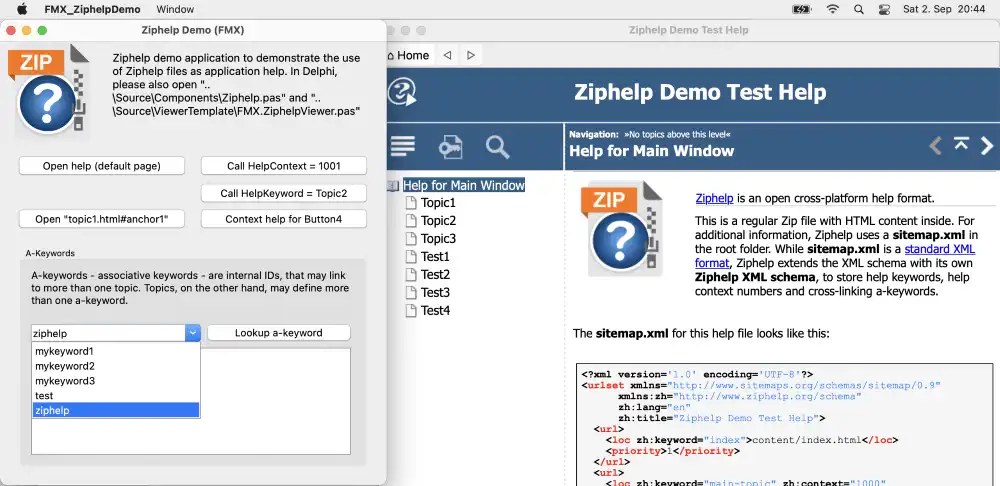
Task: Open the Wi-Fi status icon in menu bar
Action: (x=832, y=9)
